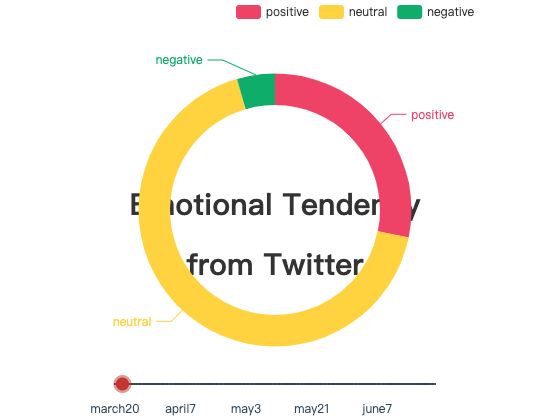Click the neutral callout label by chart
The width and height of the screenshot is (550, 420).
[132, 322]
